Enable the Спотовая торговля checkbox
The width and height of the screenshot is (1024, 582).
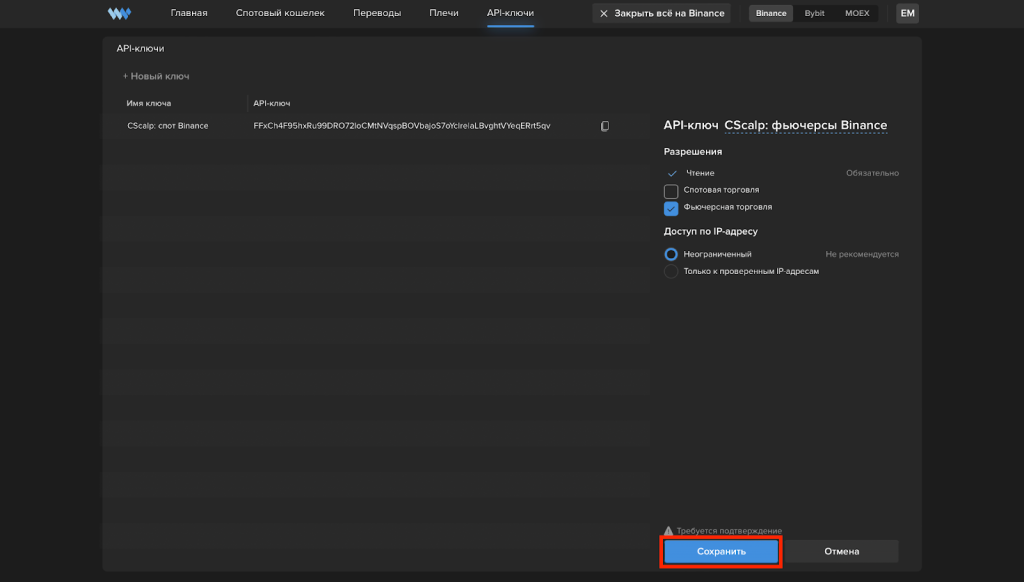pyautogui.click(x=671, y=190)
